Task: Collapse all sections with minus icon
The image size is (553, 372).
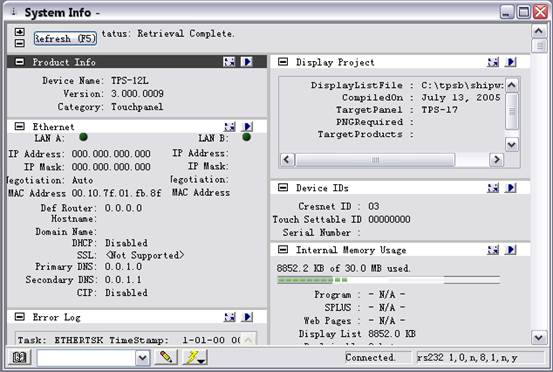Action: [x=20, y=43]
